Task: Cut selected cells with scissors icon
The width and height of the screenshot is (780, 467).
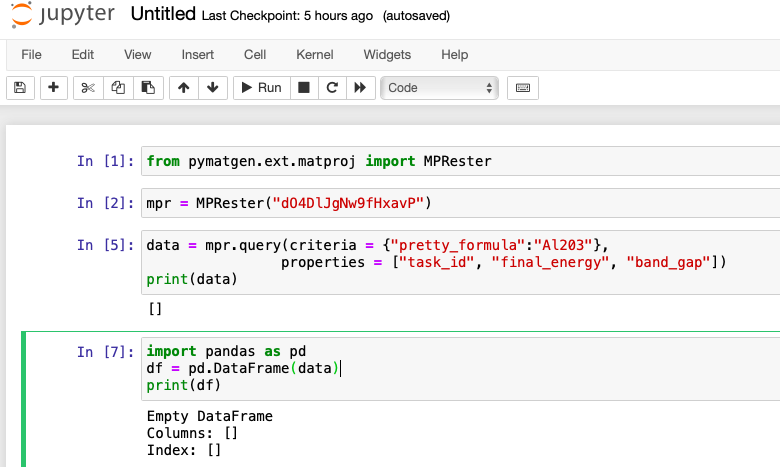Action: click(x=88, y=88)
